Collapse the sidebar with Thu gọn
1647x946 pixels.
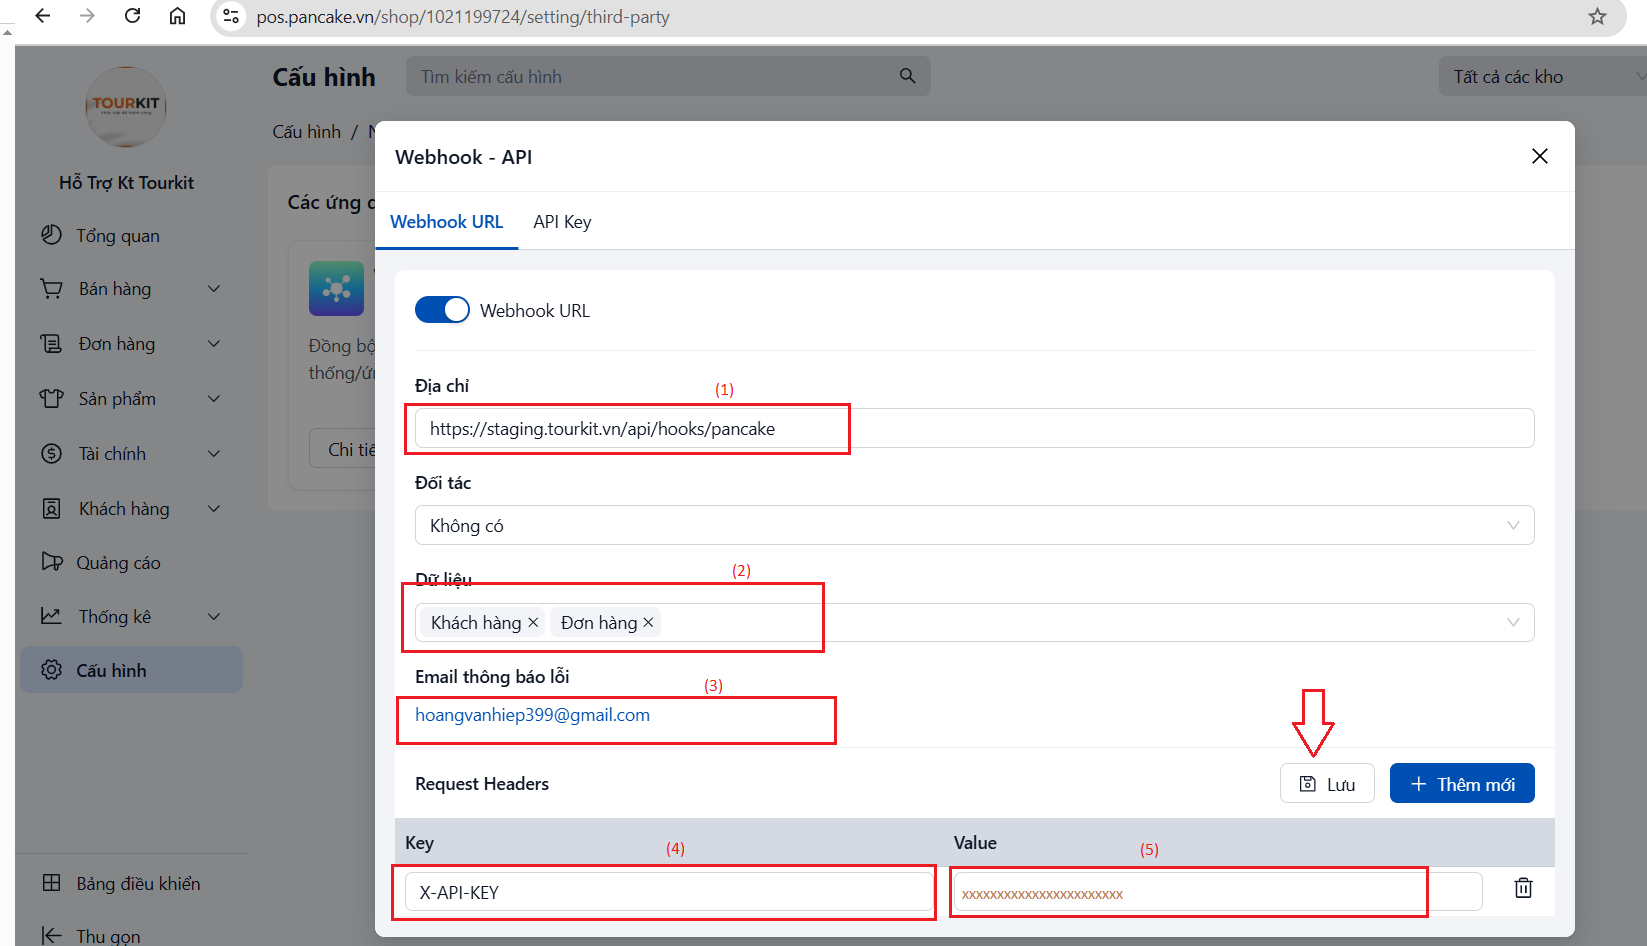point(108,936)
